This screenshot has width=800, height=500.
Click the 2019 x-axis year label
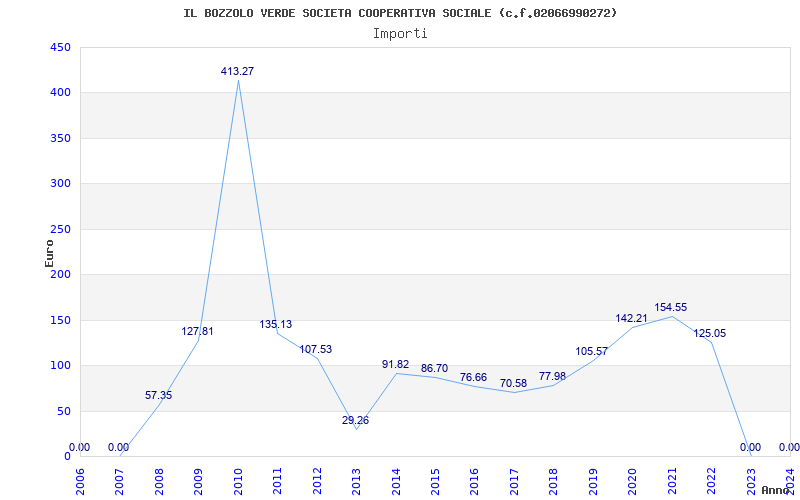593,481
